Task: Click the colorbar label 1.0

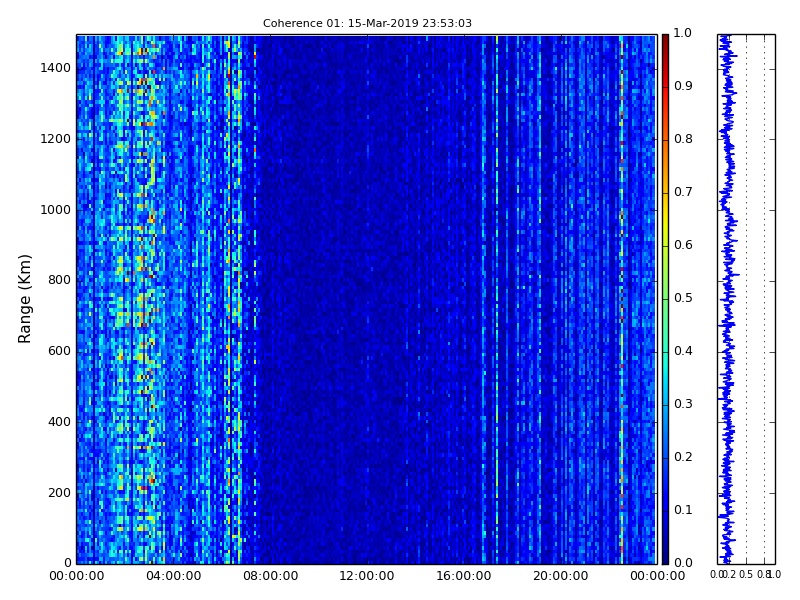Action: tap(683, 33)
